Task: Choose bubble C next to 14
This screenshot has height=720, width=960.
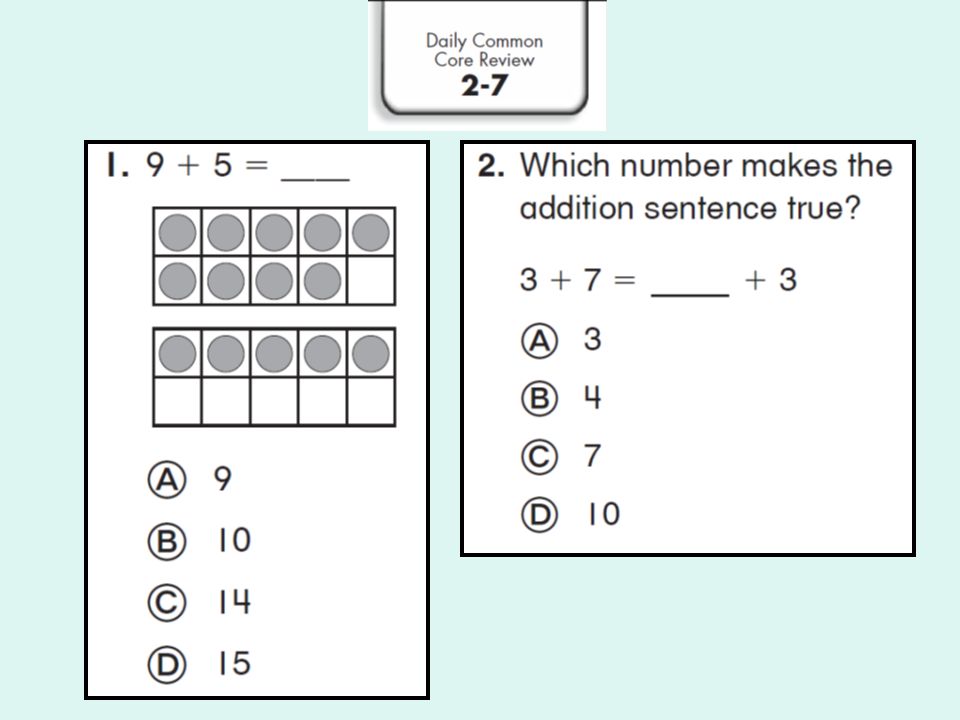Action: tap(167, 602)
